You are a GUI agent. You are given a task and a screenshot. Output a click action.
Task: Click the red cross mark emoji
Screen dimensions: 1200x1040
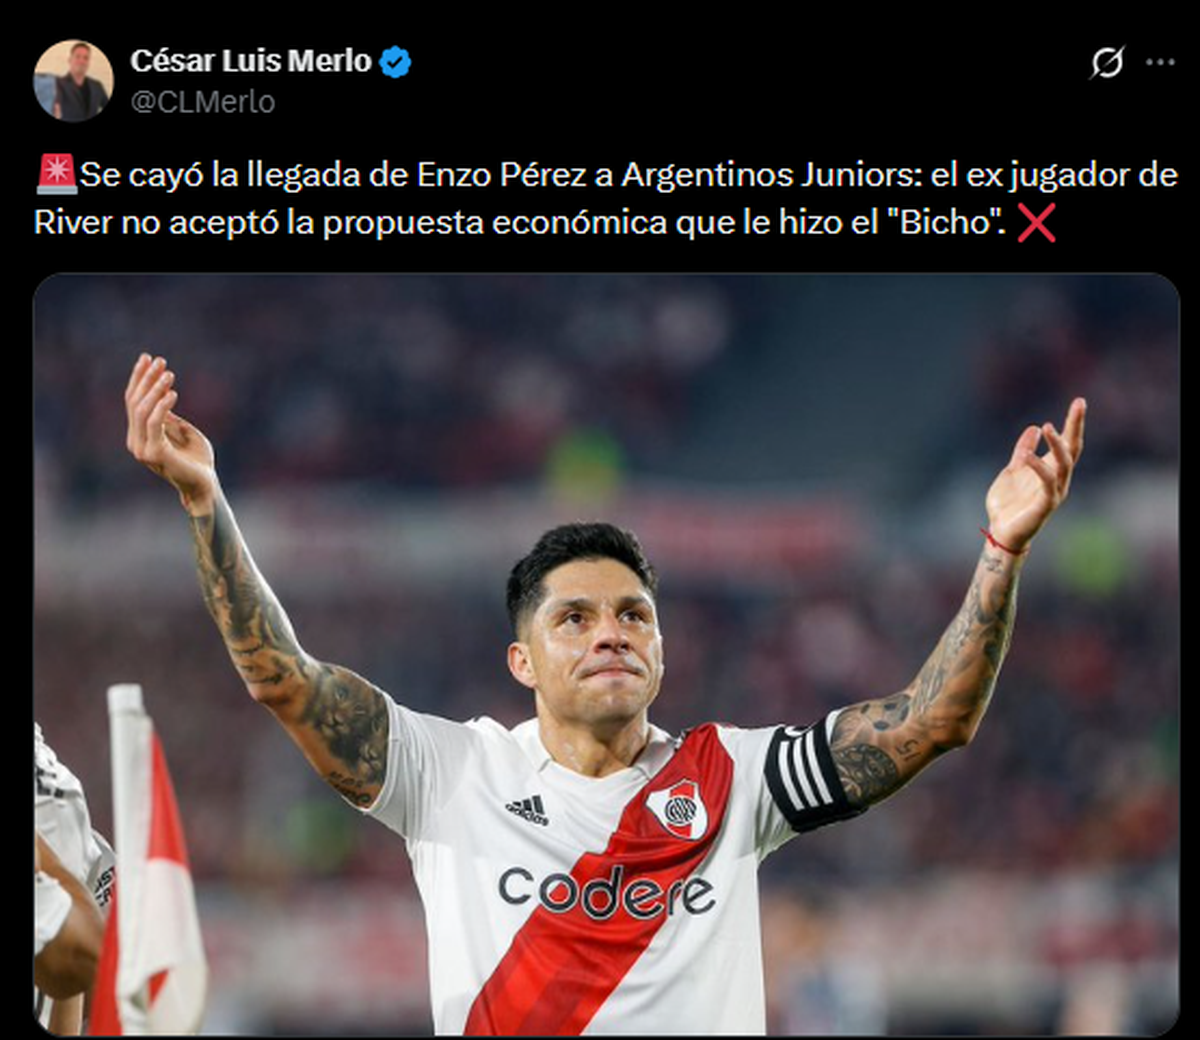1036,223
